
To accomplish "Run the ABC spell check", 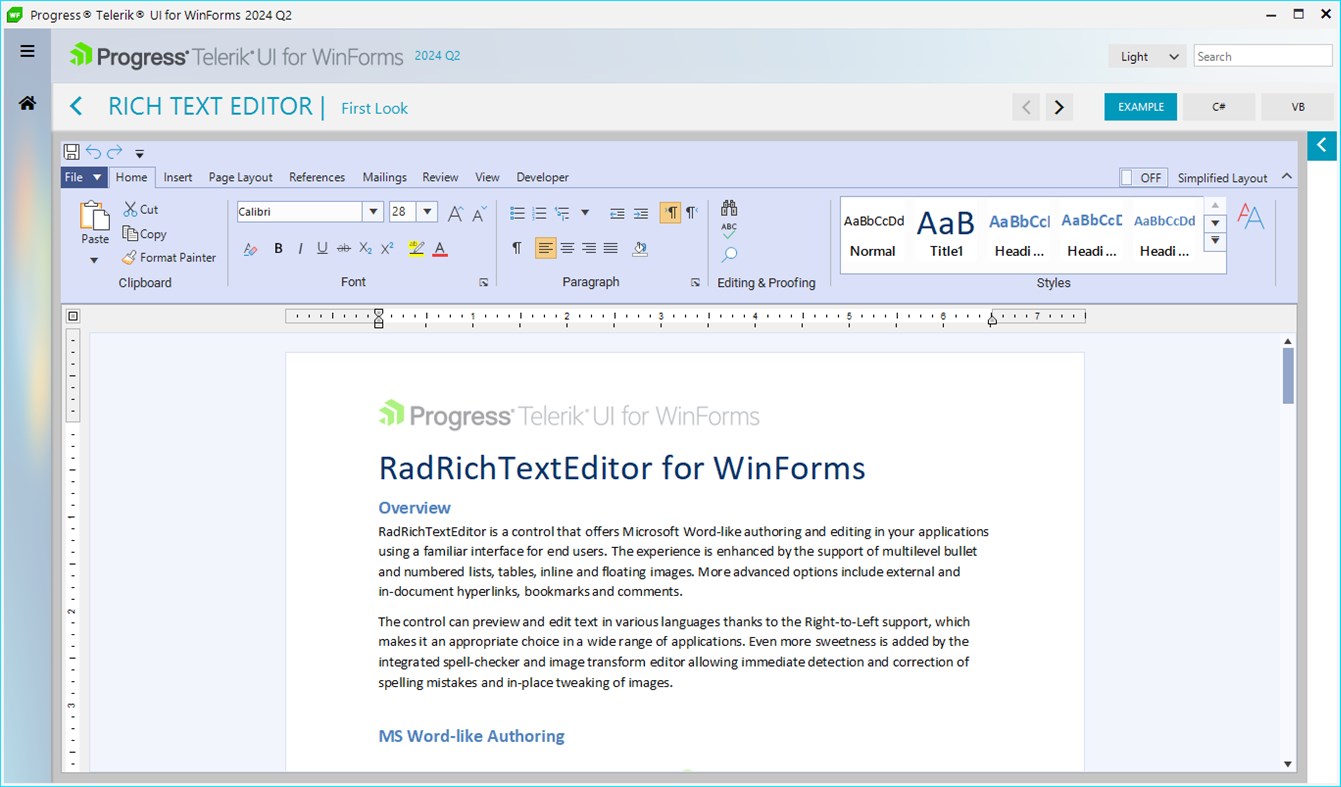I will pos(729,231).
